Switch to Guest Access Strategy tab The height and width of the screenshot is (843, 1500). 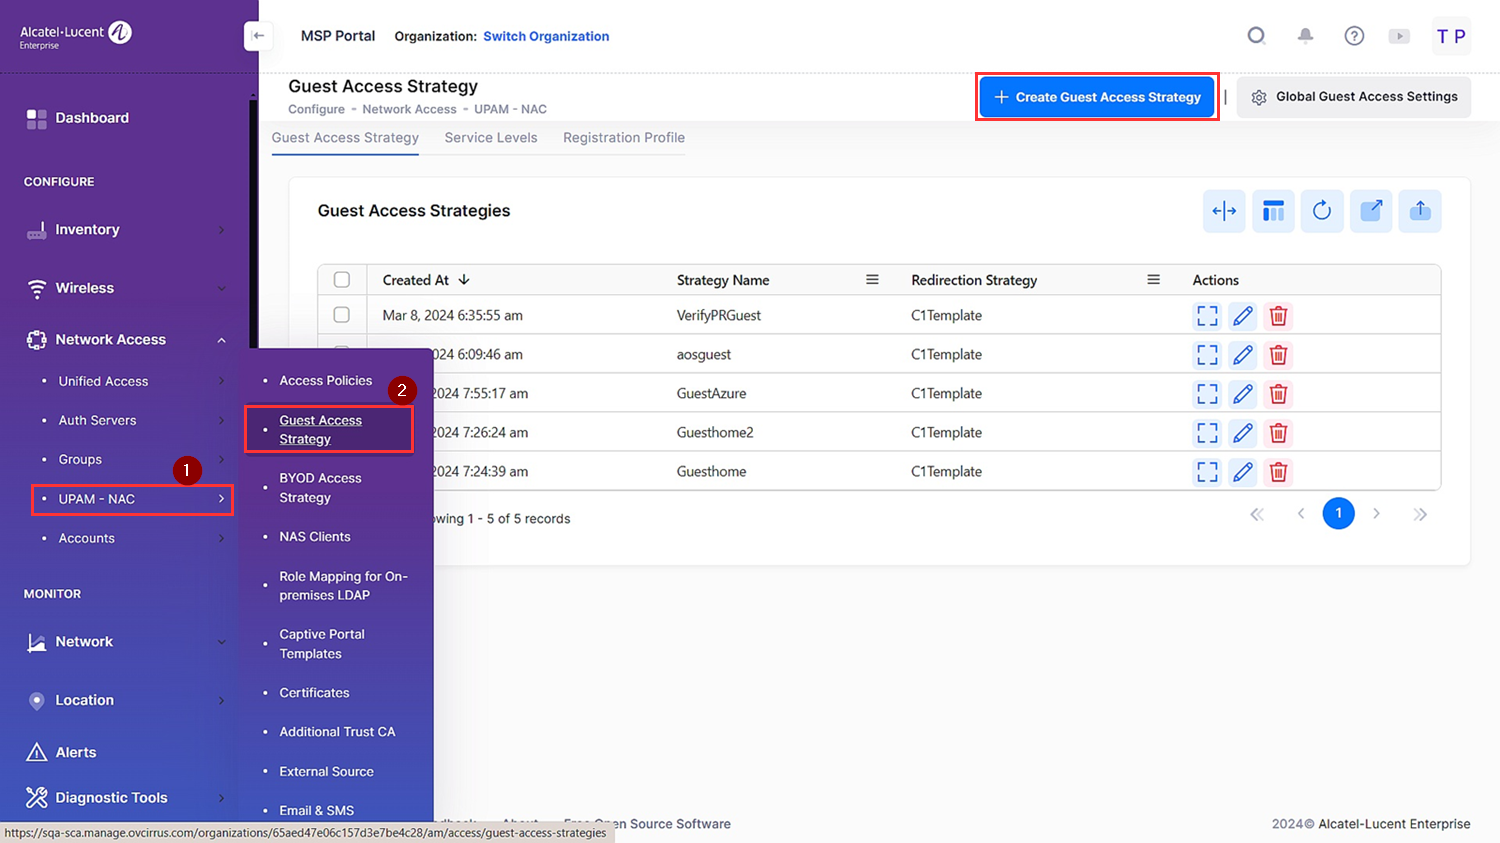[x=345, y=138]
